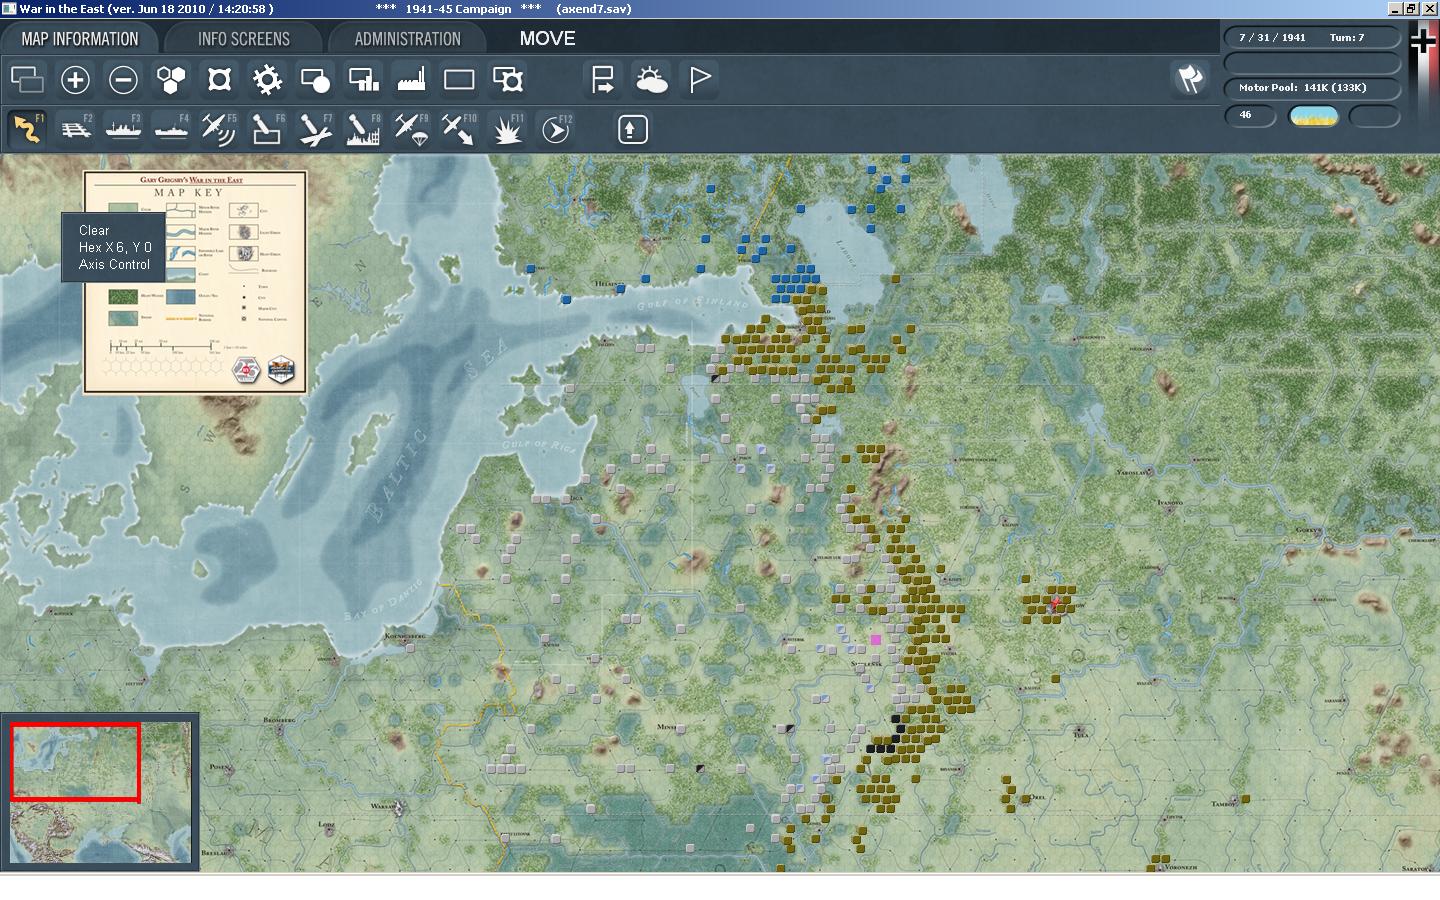Select Air Transfer mode (F10) icon
Screen dimensions: 1440x900
point(459,129)
